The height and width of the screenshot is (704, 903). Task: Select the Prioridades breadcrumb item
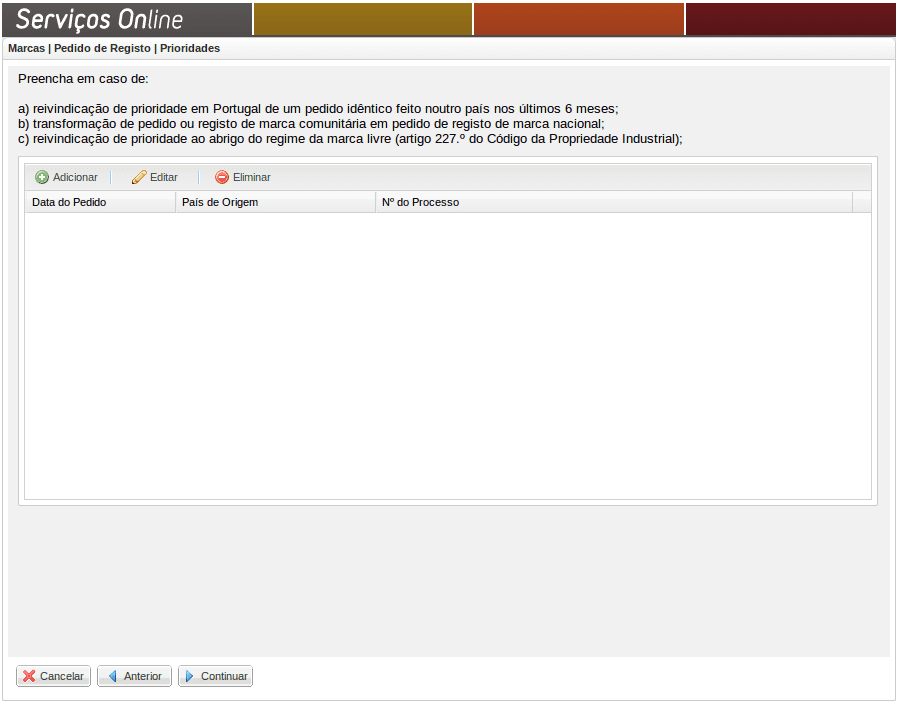[x=190, y=48]
